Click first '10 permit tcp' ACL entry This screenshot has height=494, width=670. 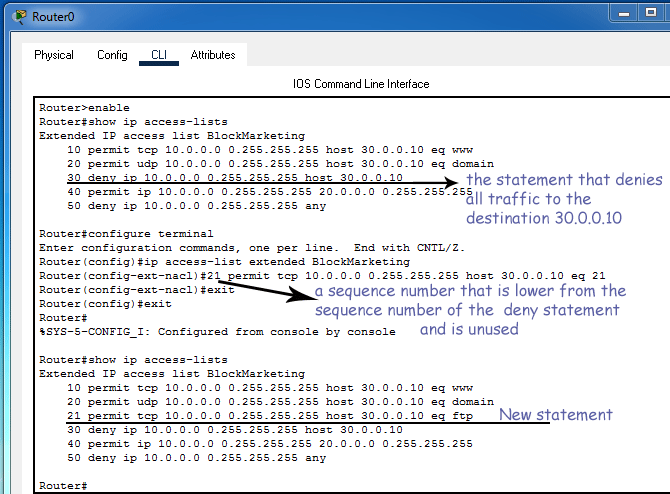point(270,150)
